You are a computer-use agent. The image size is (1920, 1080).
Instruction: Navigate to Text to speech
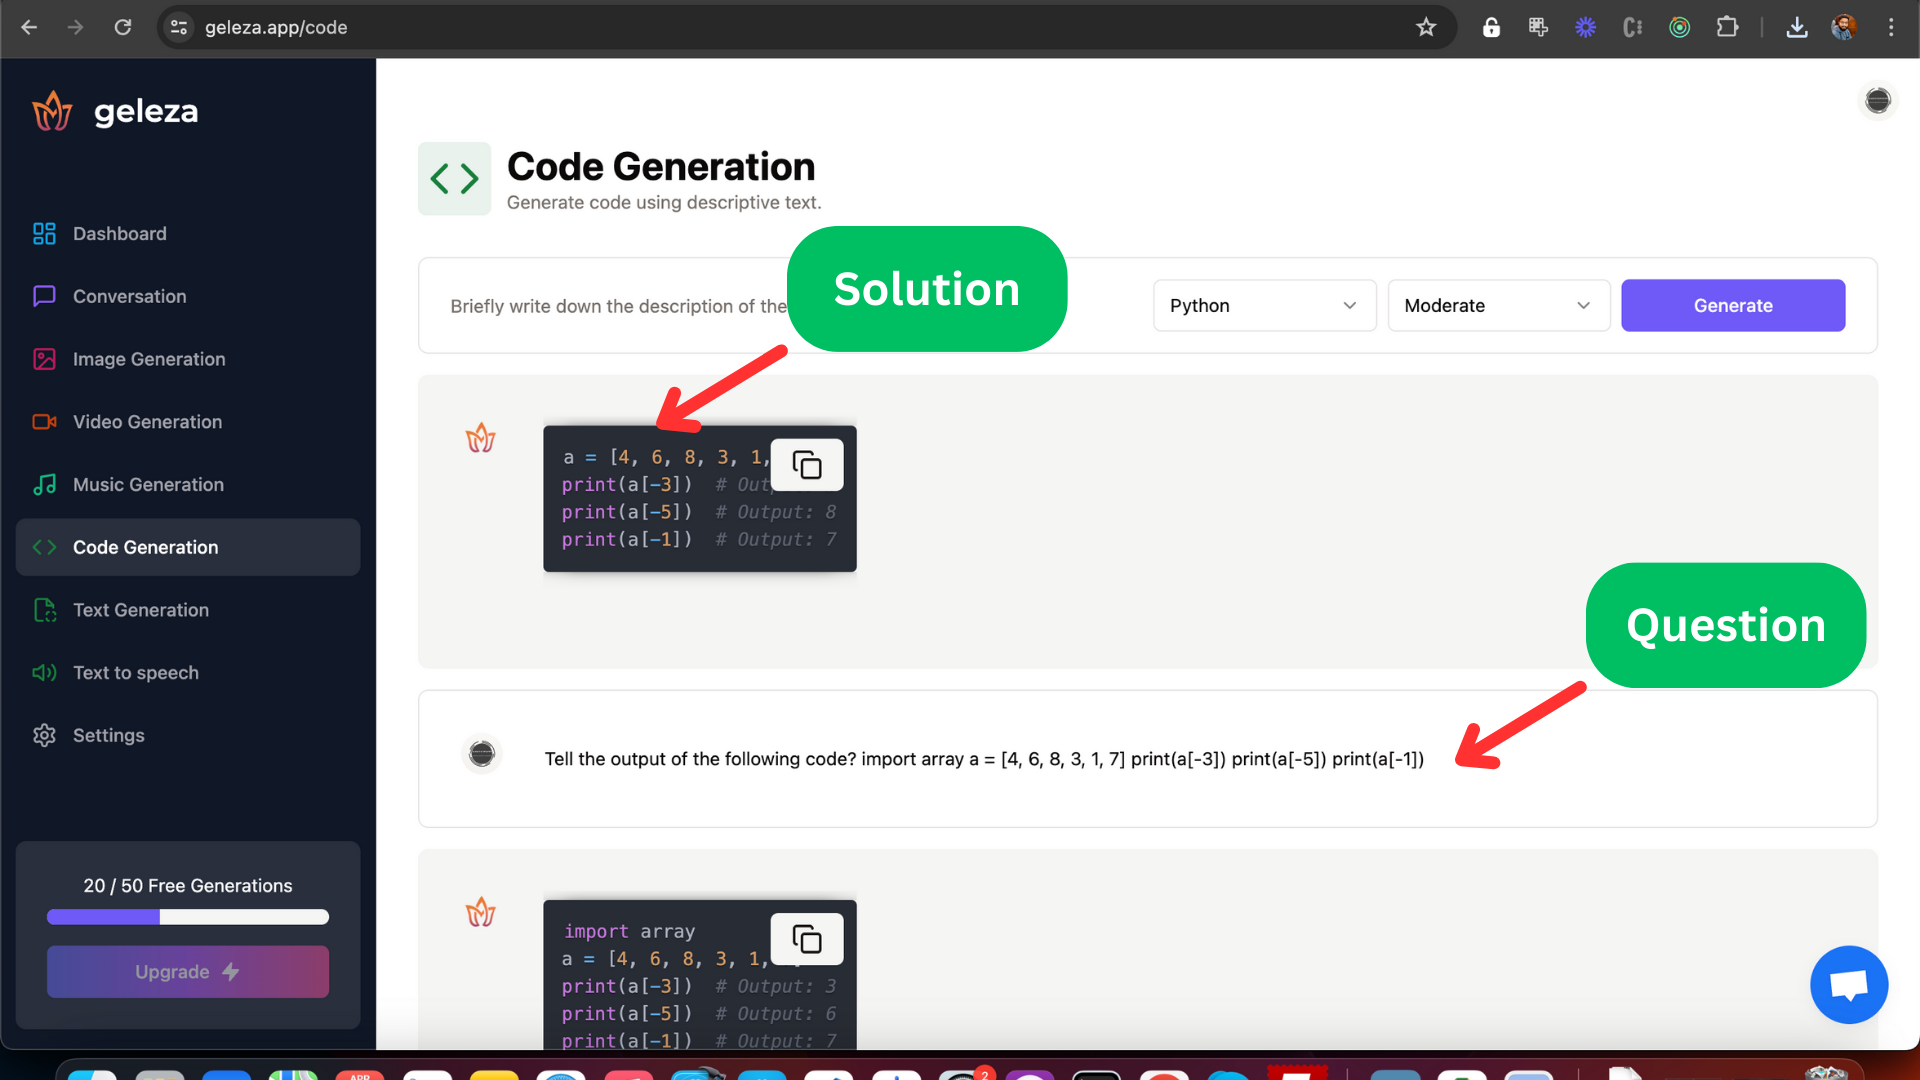tap(136, 673)
